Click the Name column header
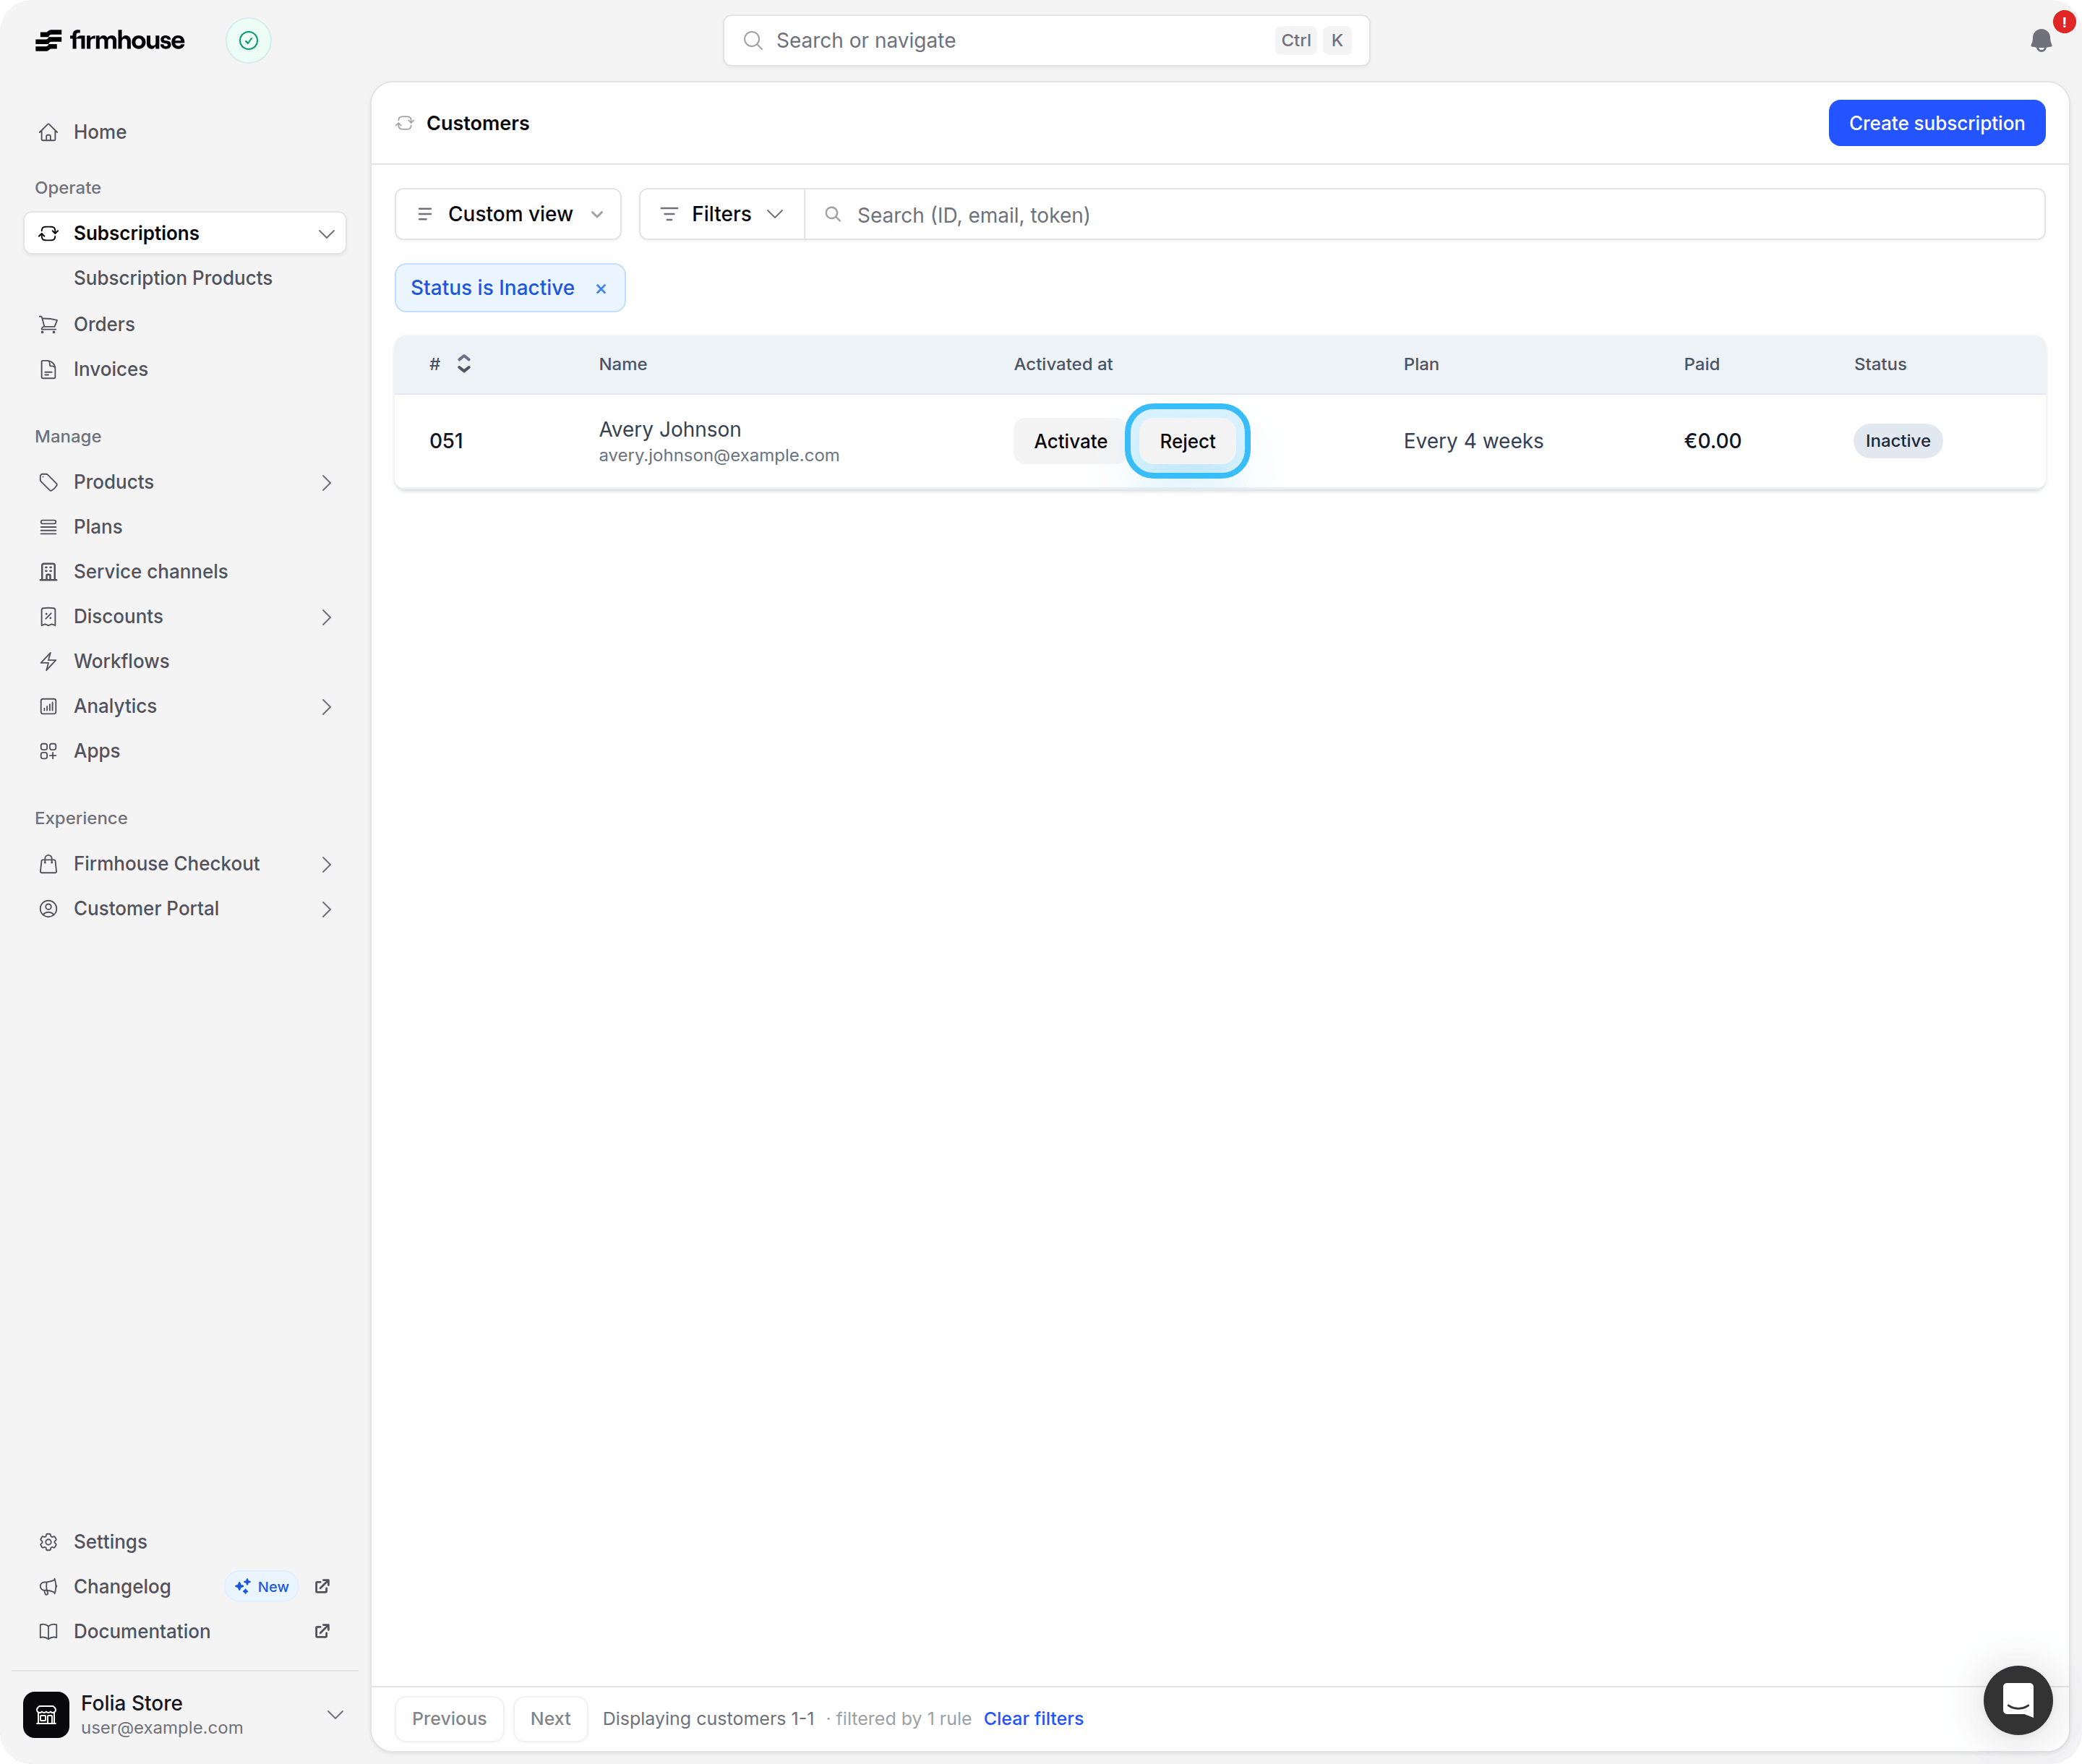Screen dimensions: 2082x1764 click(622, 364)
